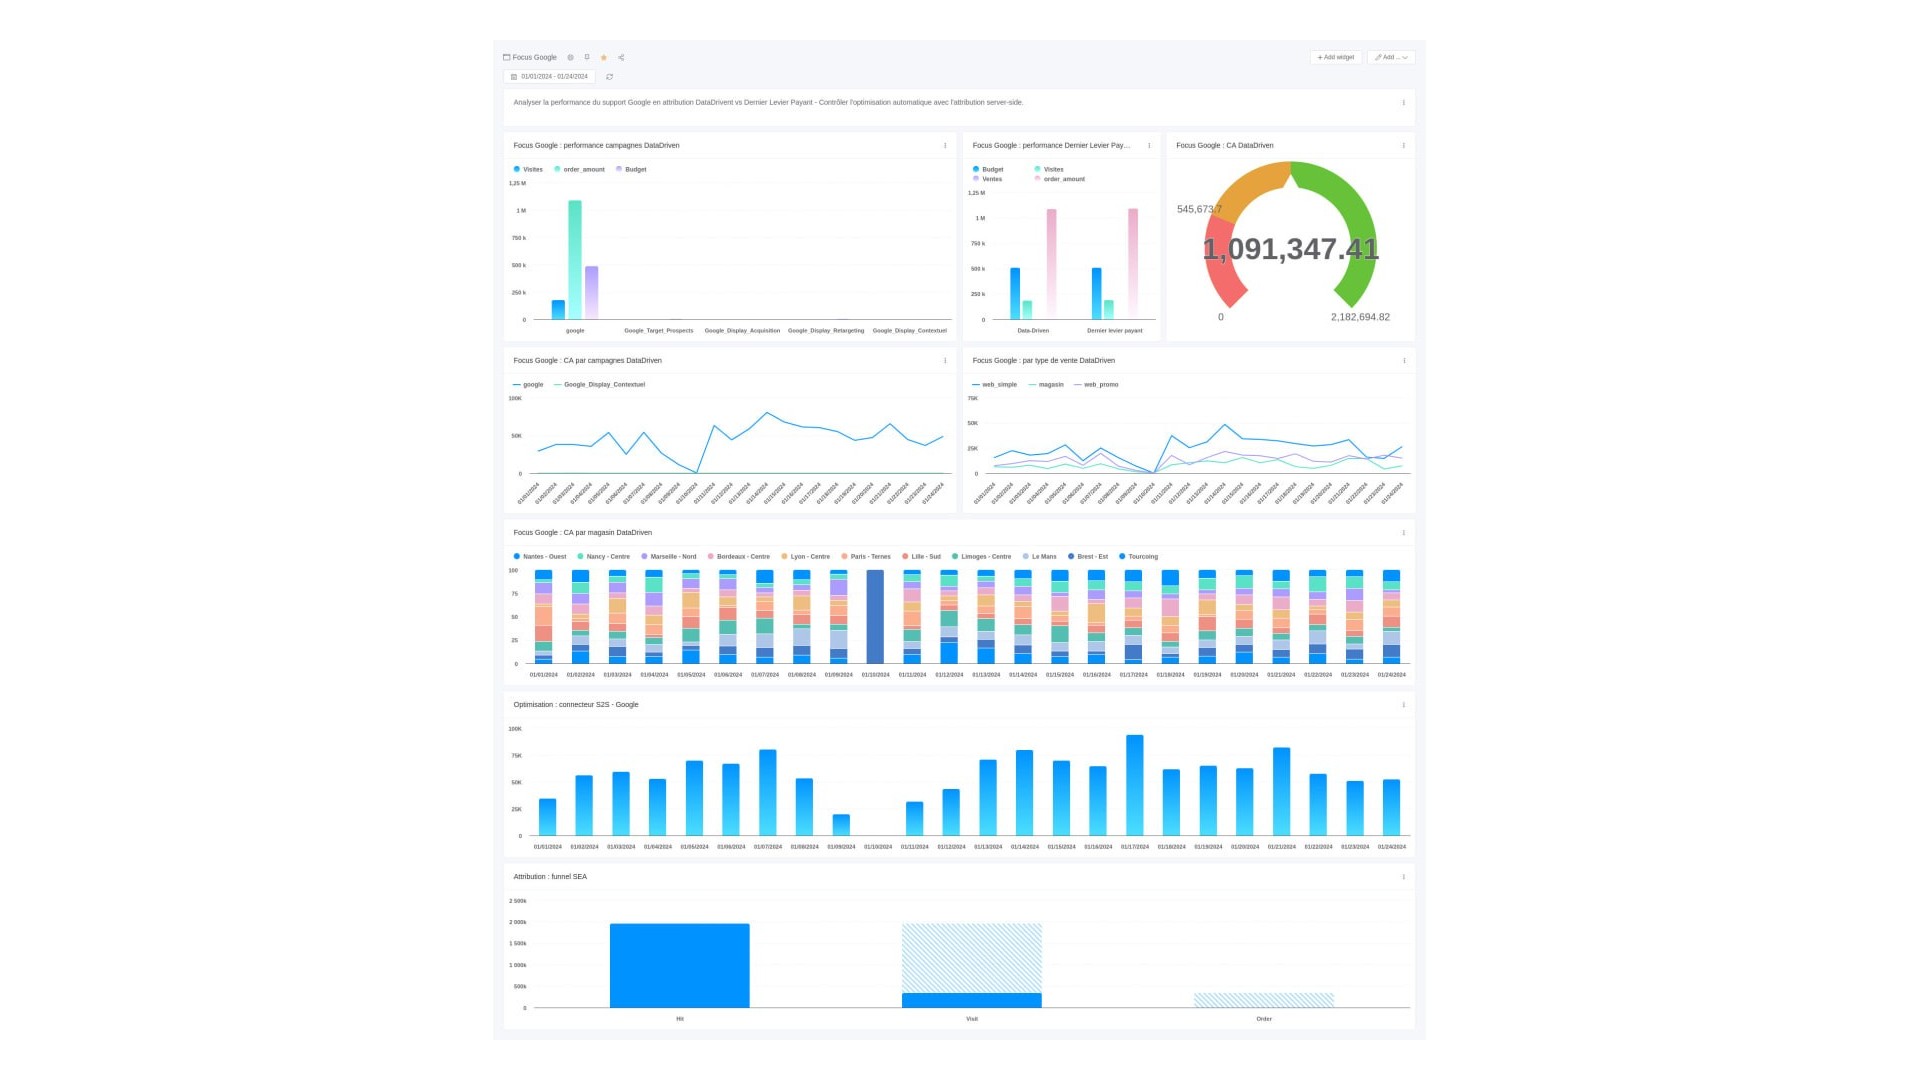This screenshot has width=1920, height=1080.
Task: Toggle the 'Visites' legend in performance campagnes chart
Action: tap(528, 169)
